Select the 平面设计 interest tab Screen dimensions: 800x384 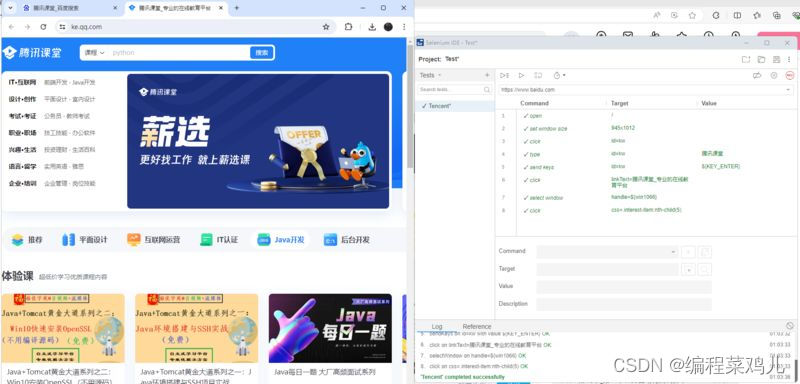click(85, 240)
